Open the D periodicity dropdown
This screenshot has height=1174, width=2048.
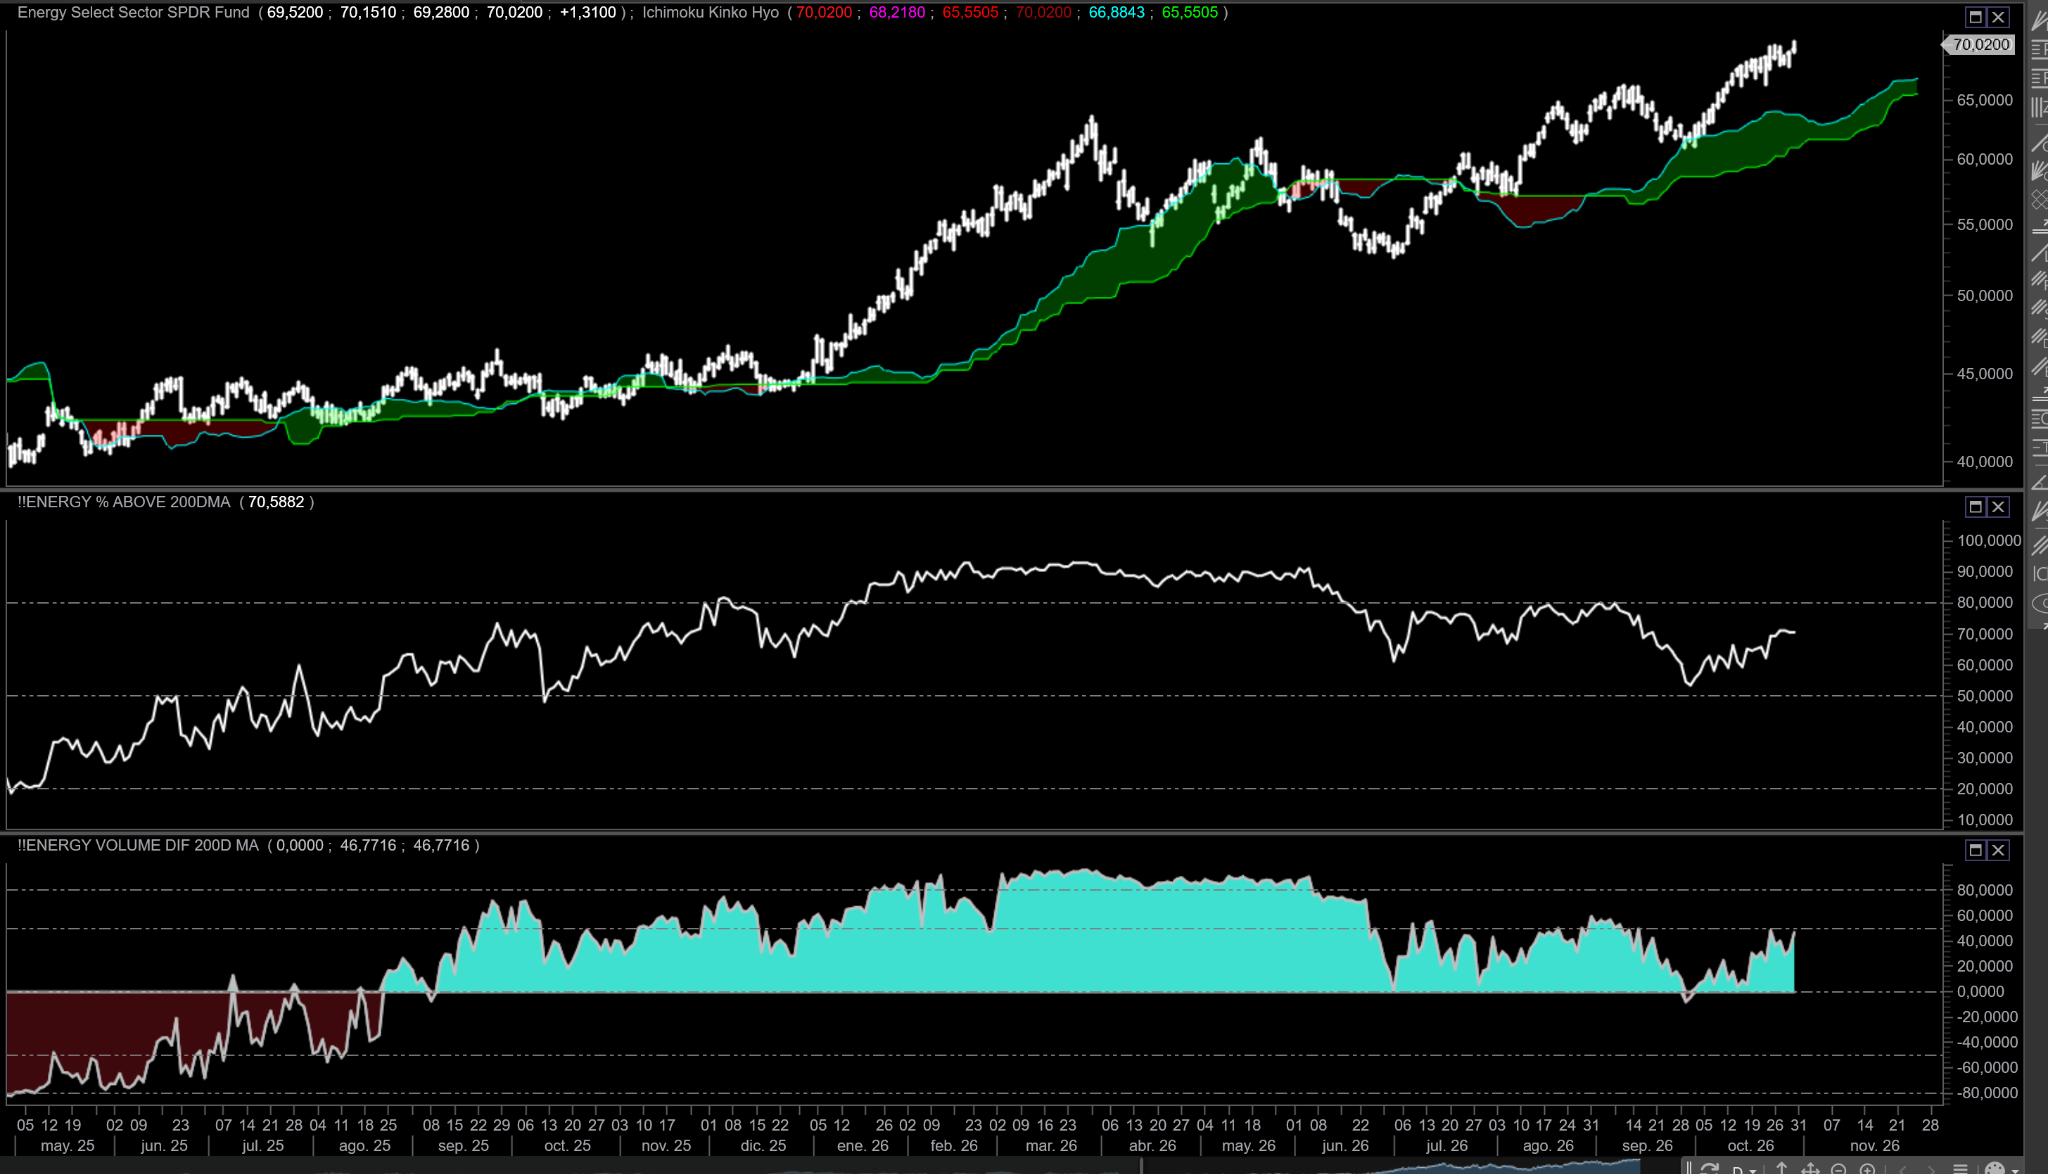[1745, 1170]
